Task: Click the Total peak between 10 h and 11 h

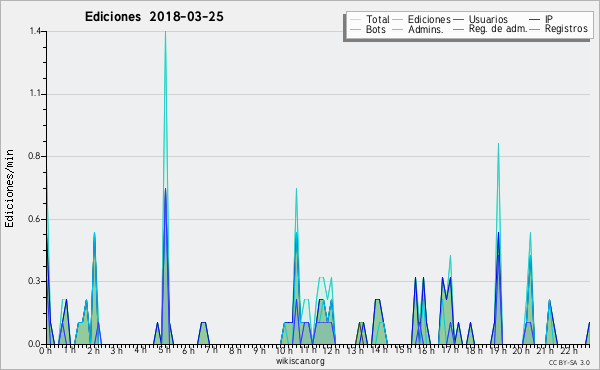Action: click(x=296, y=189)
